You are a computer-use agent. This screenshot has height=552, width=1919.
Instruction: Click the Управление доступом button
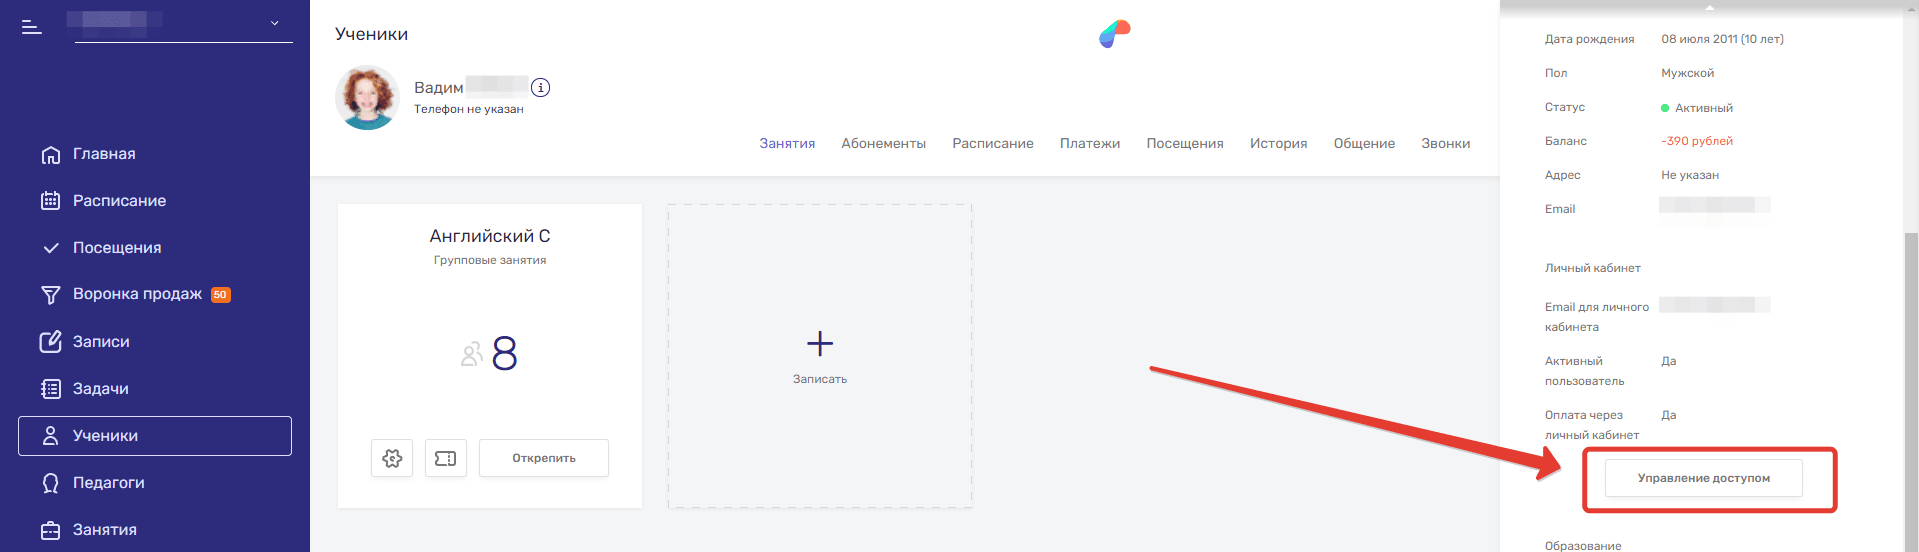[x=1703, y=478]
